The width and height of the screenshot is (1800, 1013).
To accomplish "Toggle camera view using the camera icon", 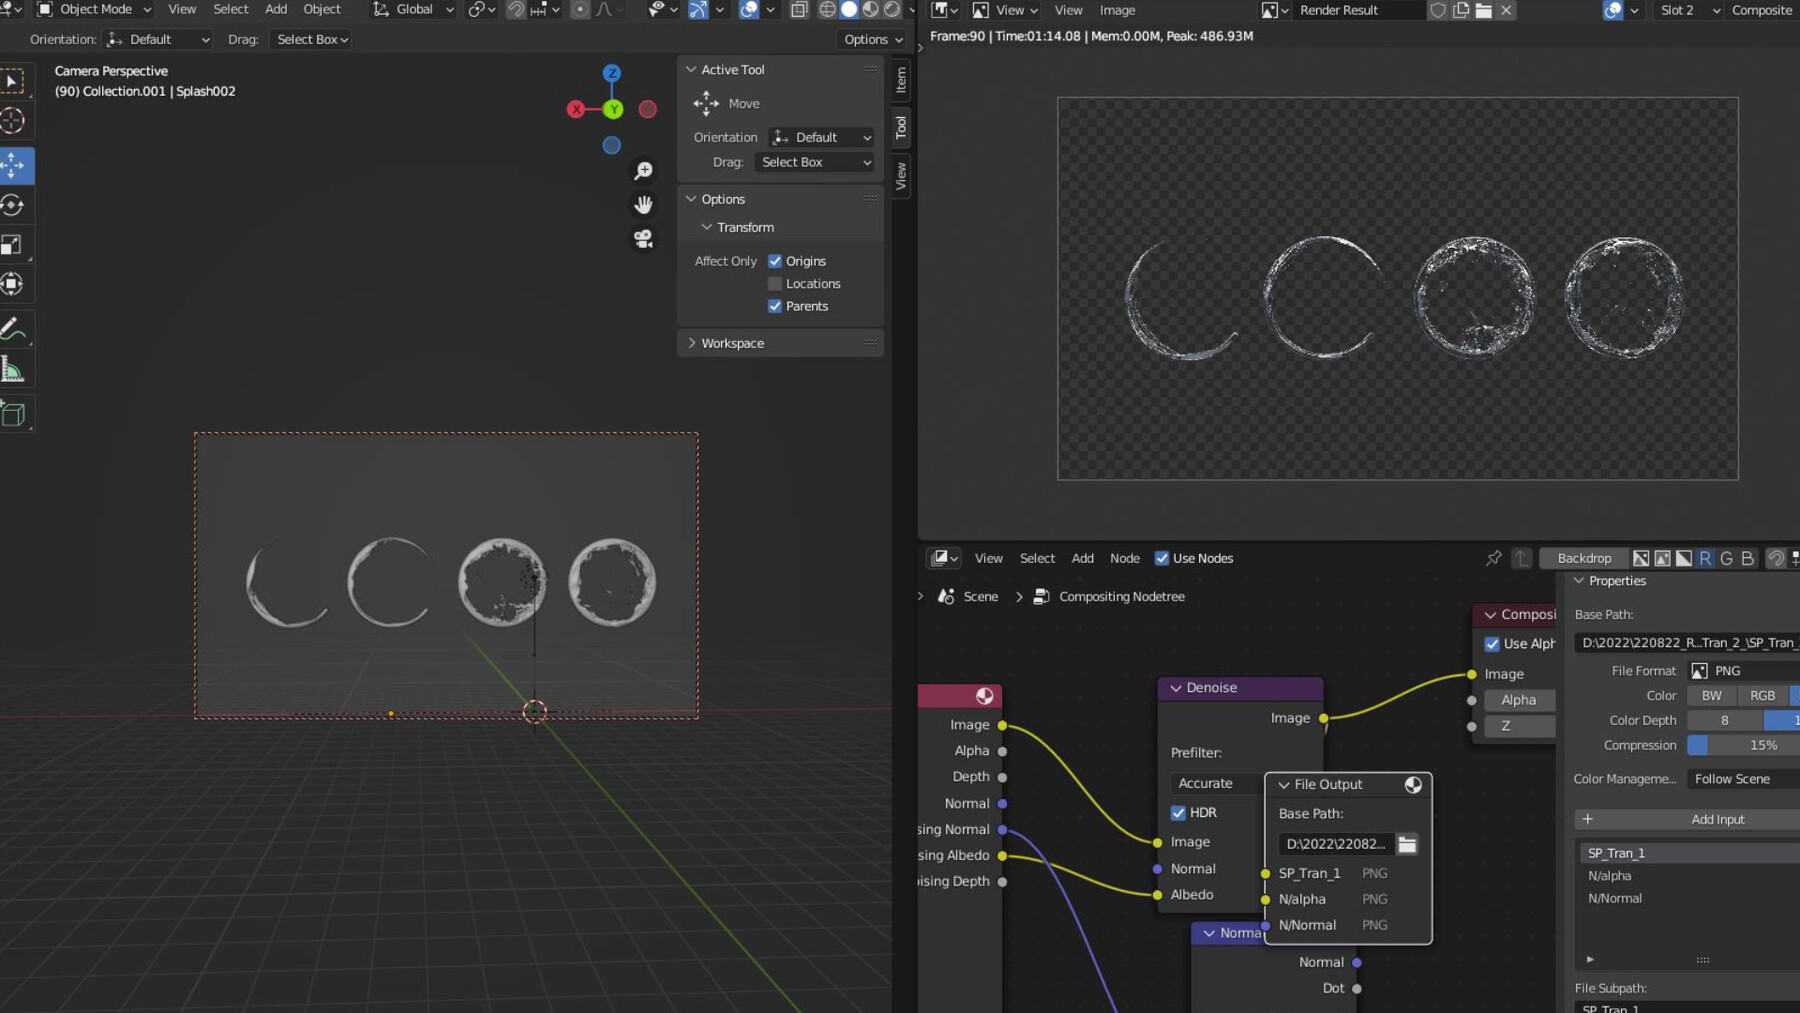I will (643, 238).
